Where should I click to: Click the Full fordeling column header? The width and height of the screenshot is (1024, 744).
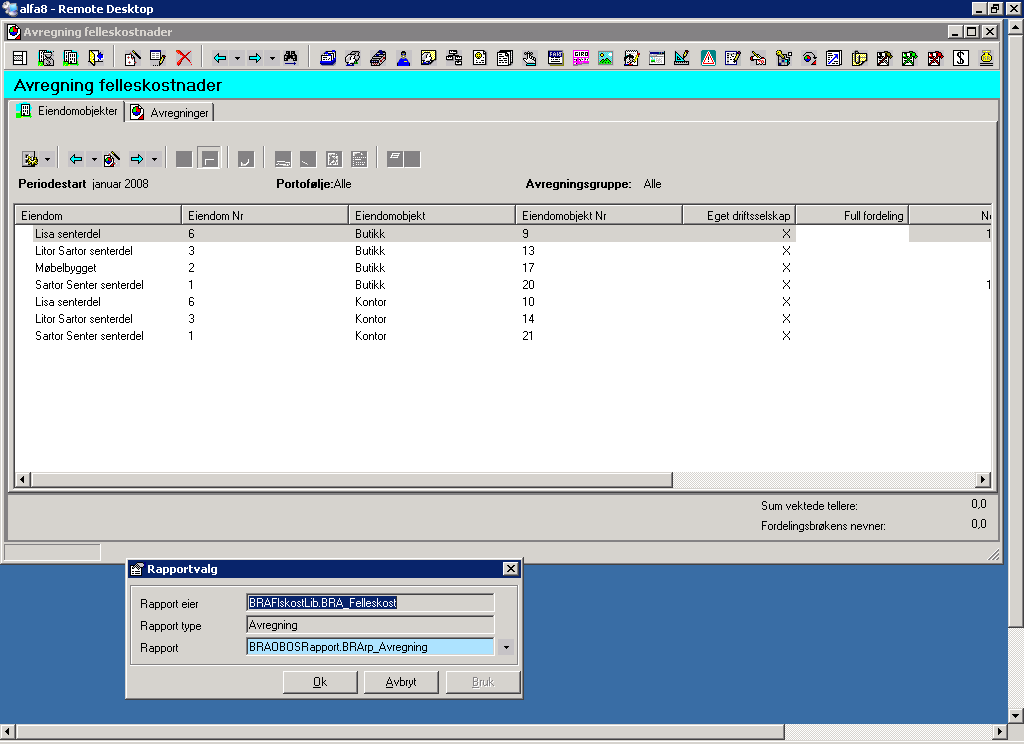(x=852, y=216)
